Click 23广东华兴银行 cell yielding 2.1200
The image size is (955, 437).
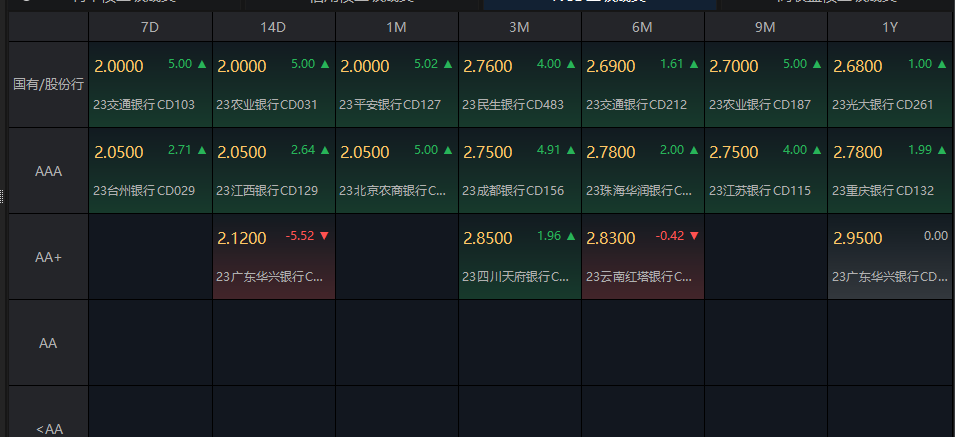pyautogui.click(x=273, y=256)
